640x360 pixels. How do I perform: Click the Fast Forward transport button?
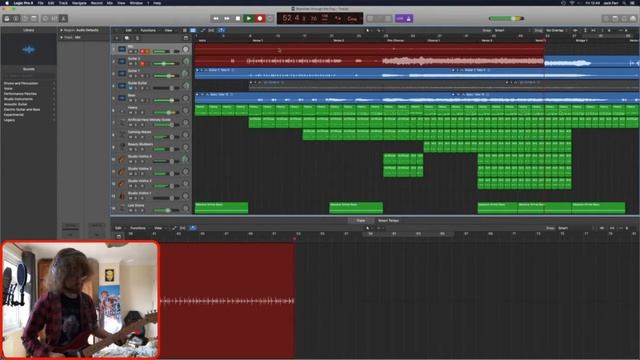(227, 18)
